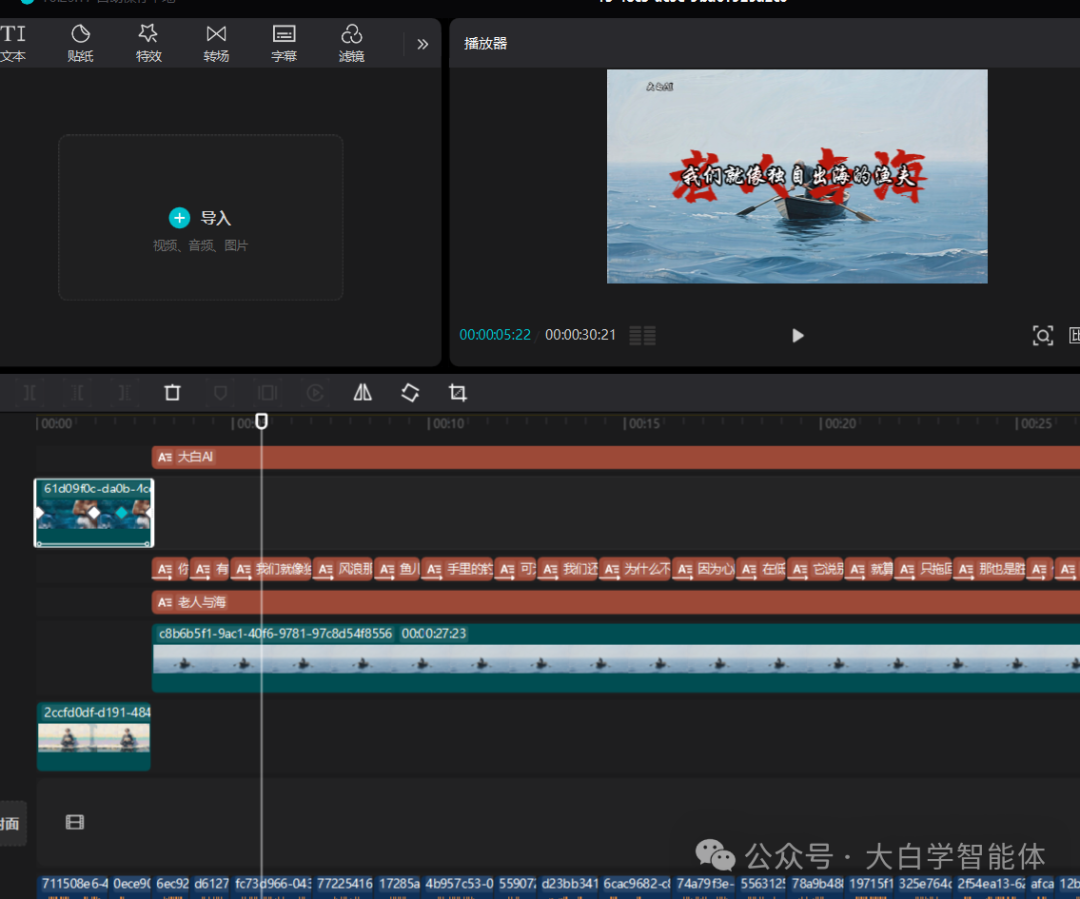1080x899 pixels.
Task: Select the subtitle clip 我们就像独
Action: (271, 569)
